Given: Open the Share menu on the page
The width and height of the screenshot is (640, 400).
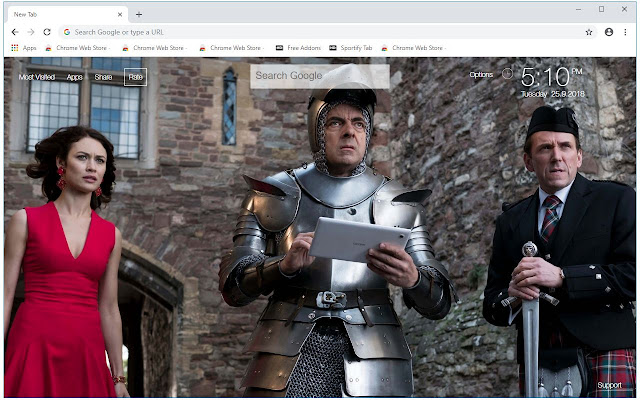Looking at the screenshot, I should (103, 77).
